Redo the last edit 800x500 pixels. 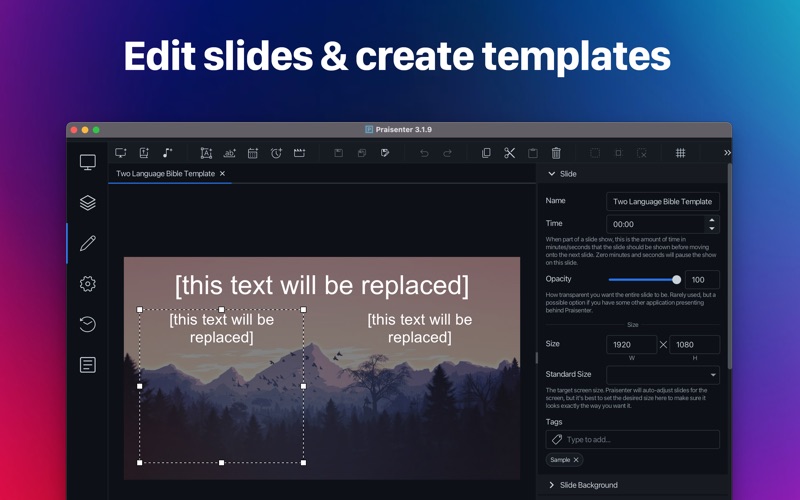tap(447, 153)
